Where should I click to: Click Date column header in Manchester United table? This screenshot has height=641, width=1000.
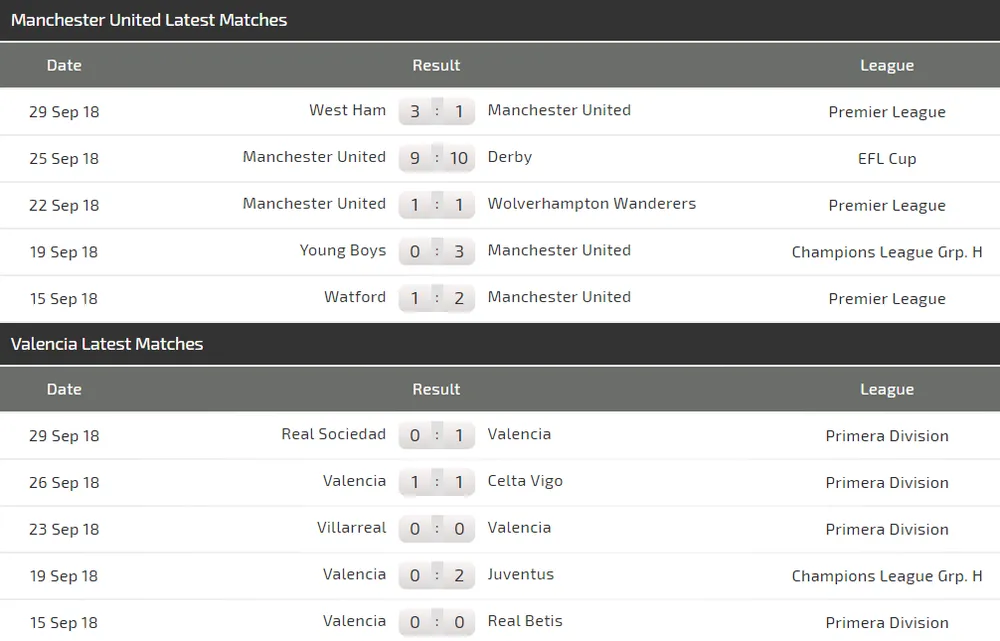[64, 65]
